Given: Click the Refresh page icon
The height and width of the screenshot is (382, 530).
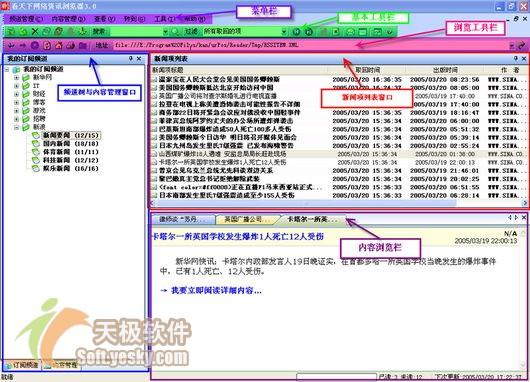Looking at the screenshot, I should 47,45.
